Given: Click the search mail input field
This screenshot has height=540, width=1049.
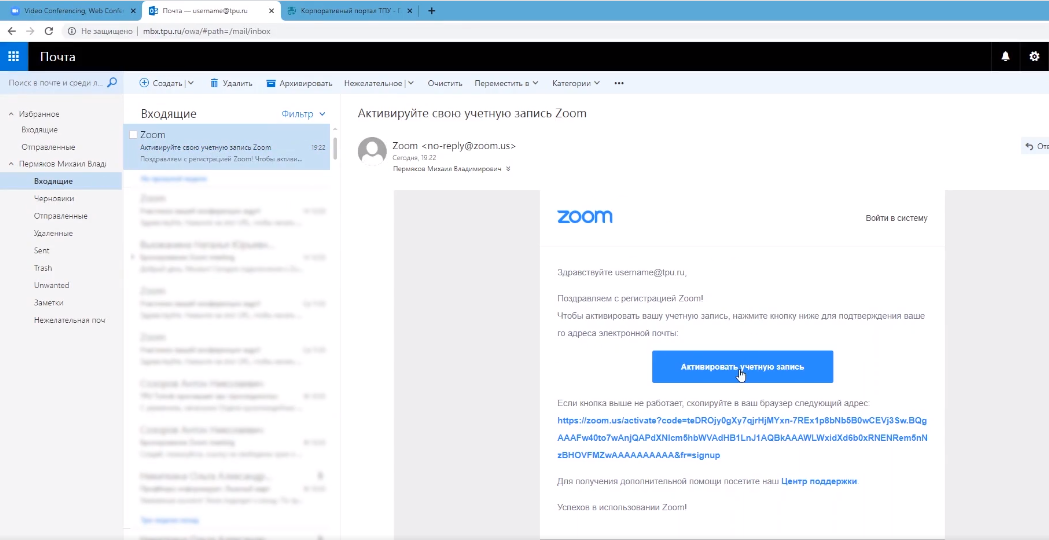Looking at the screenshot, I should (x=55, y=83).
